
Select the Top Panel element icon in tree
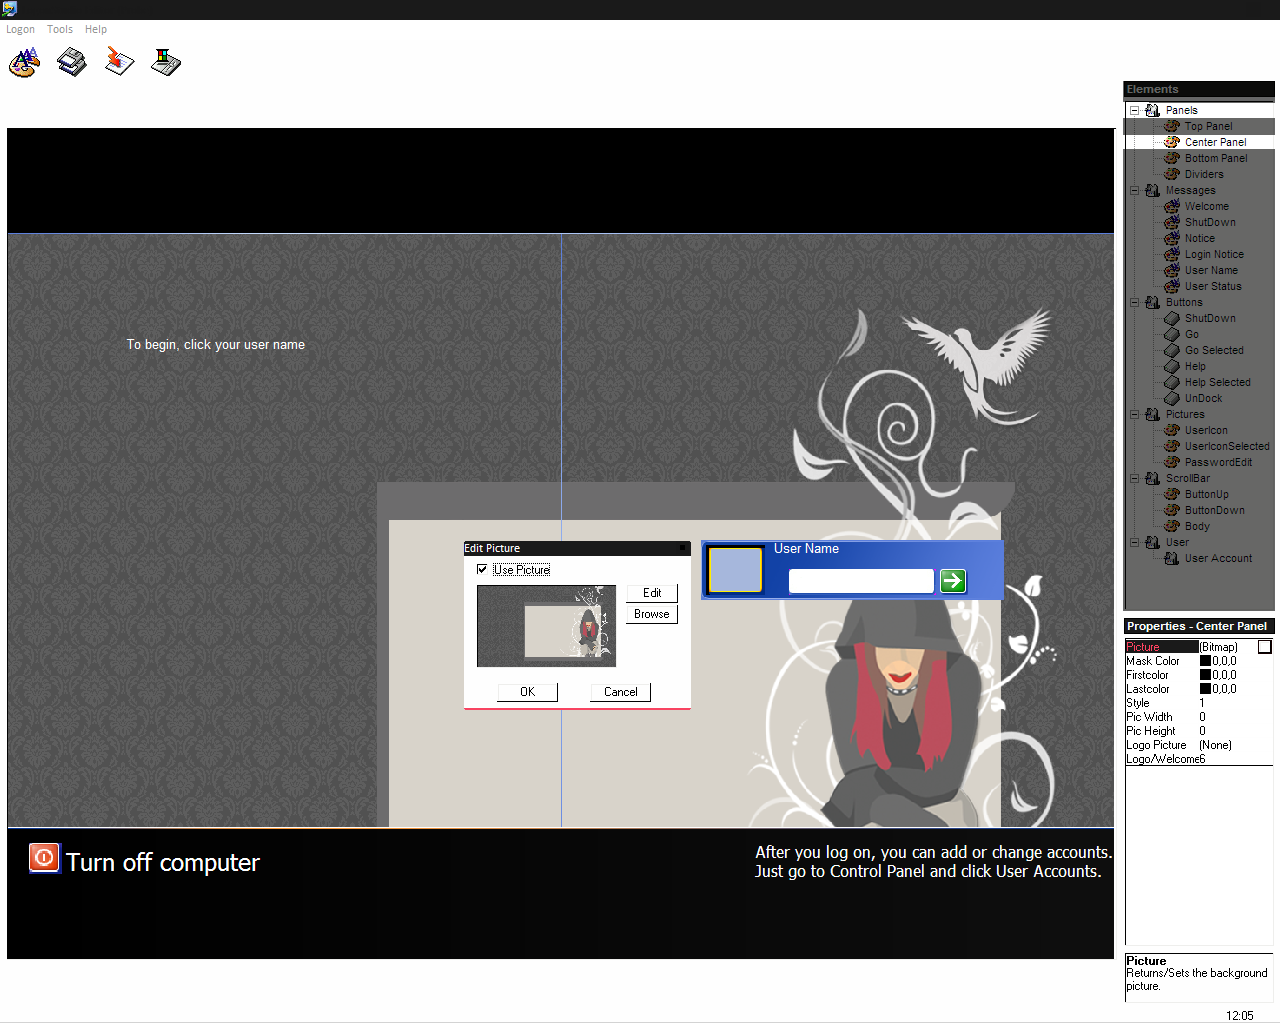point(1172,126)
